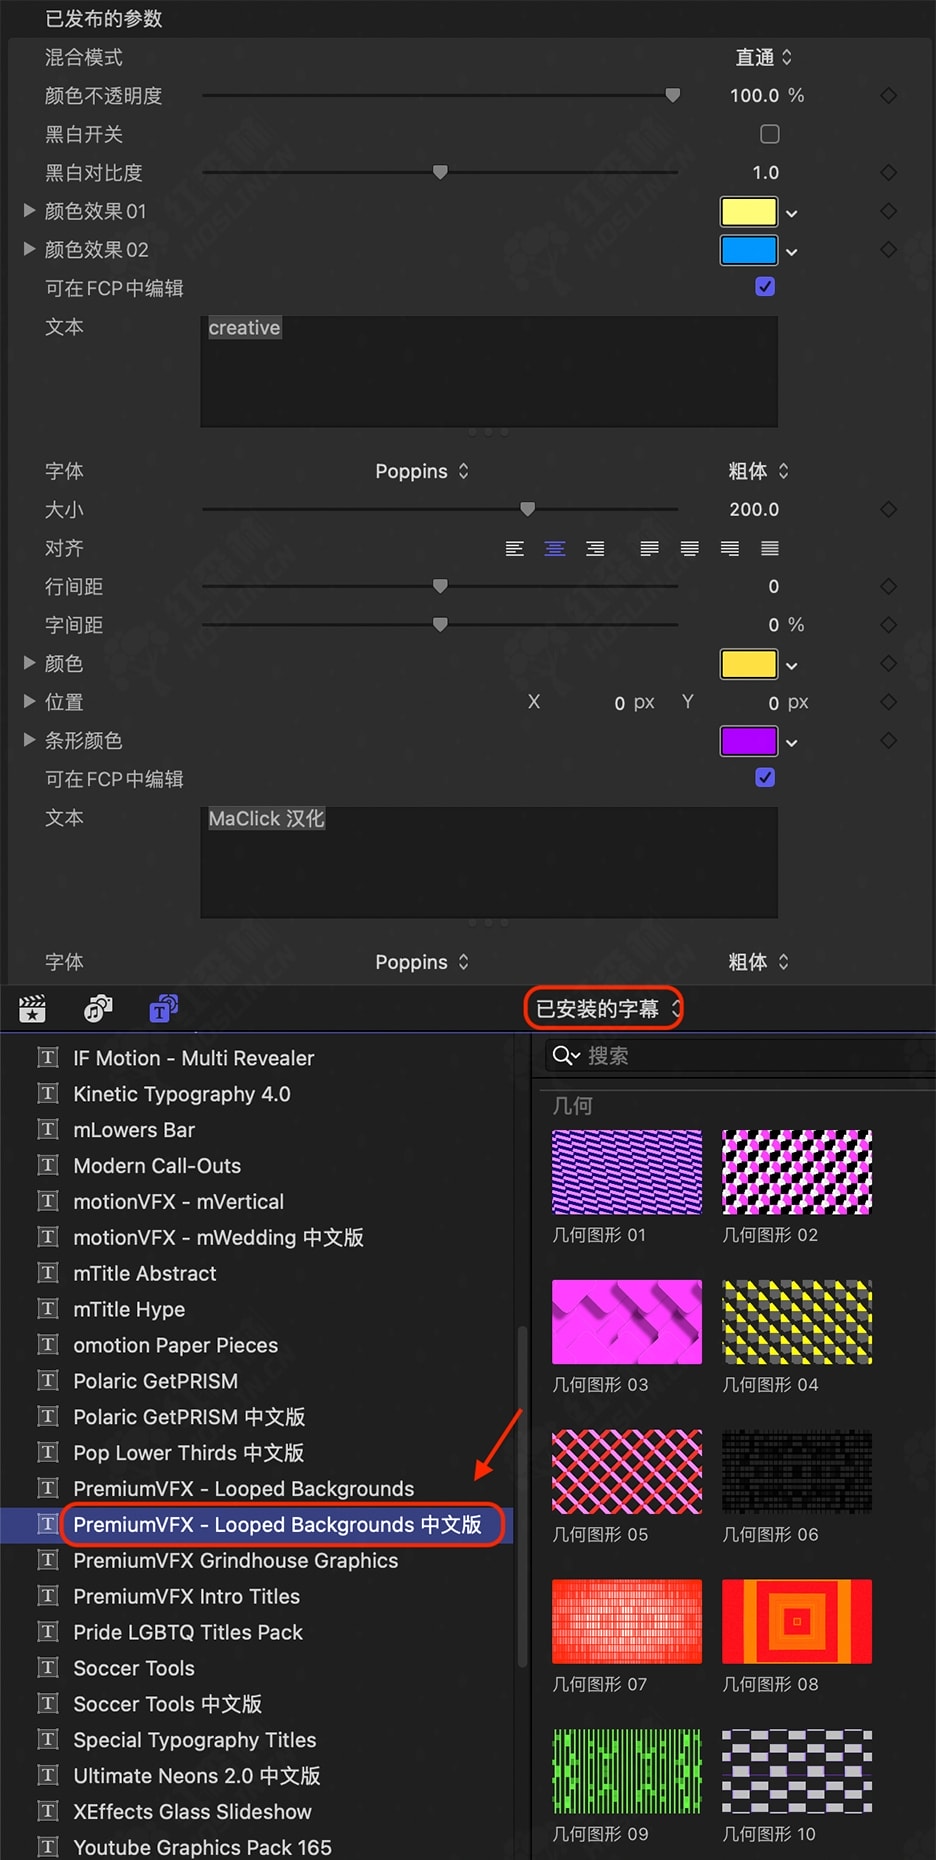
Task: Select XEffects Glass Slideshow category
Action: pyautogui.click(x=192, y=1811)
